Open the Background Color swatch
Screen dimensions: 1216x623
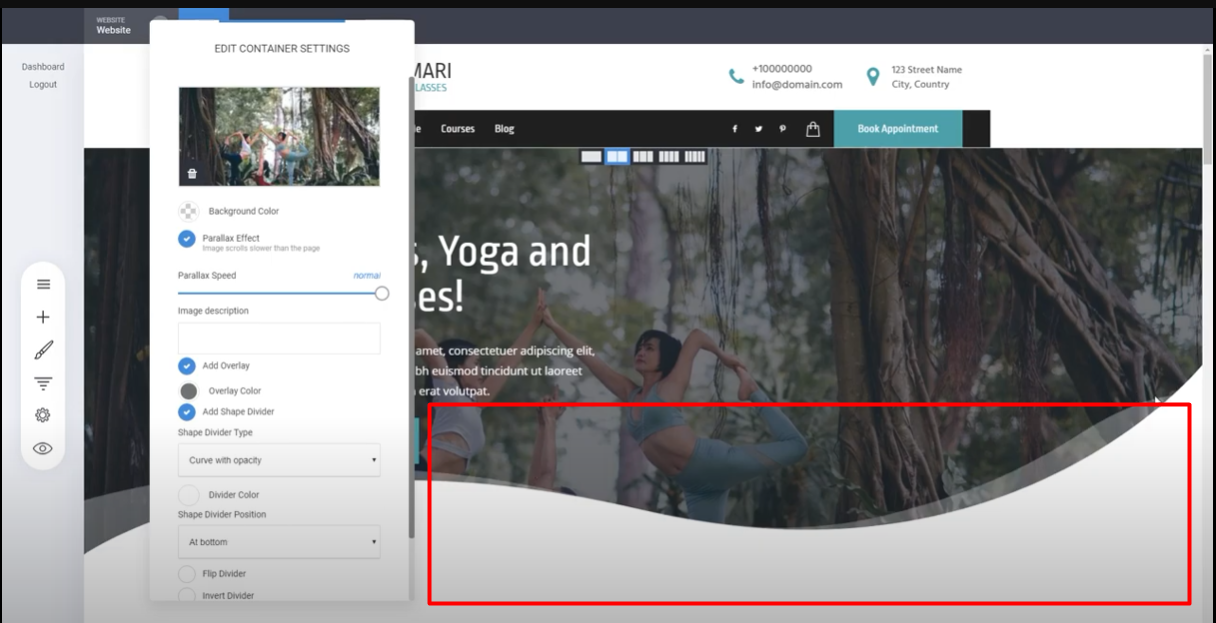188,211
